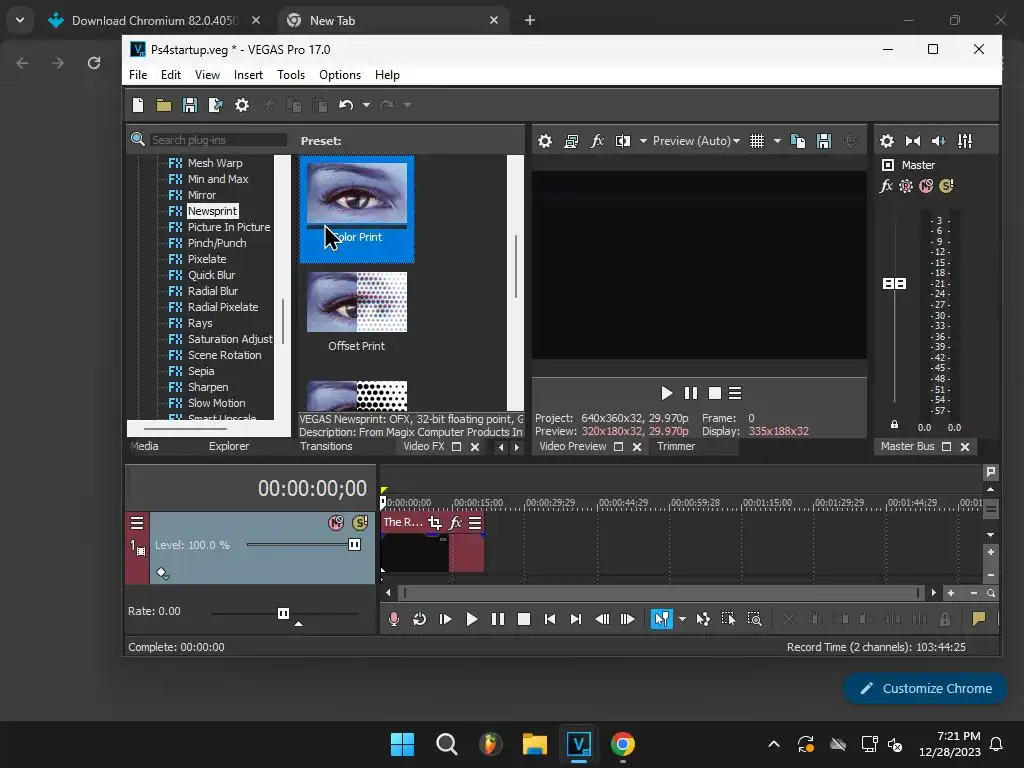The image size is (1024, 768).
Task: Click Master automation settings icon
Action: click(x=906, y=187)
